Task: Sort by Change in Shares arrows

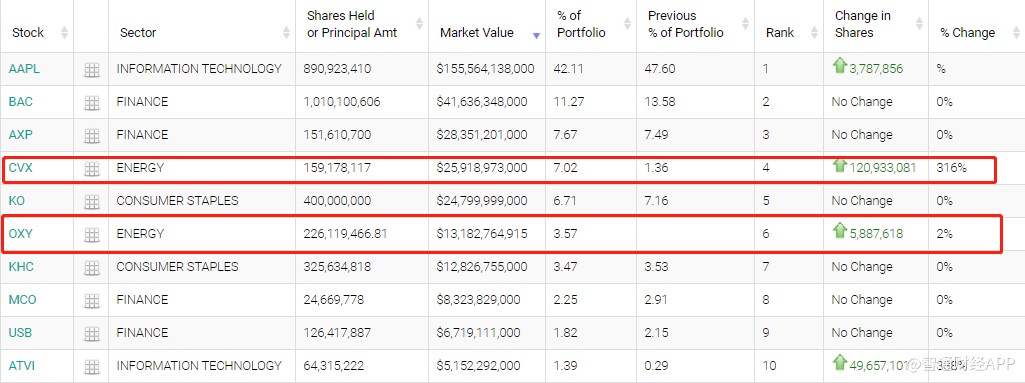Action: coord(919,24)
